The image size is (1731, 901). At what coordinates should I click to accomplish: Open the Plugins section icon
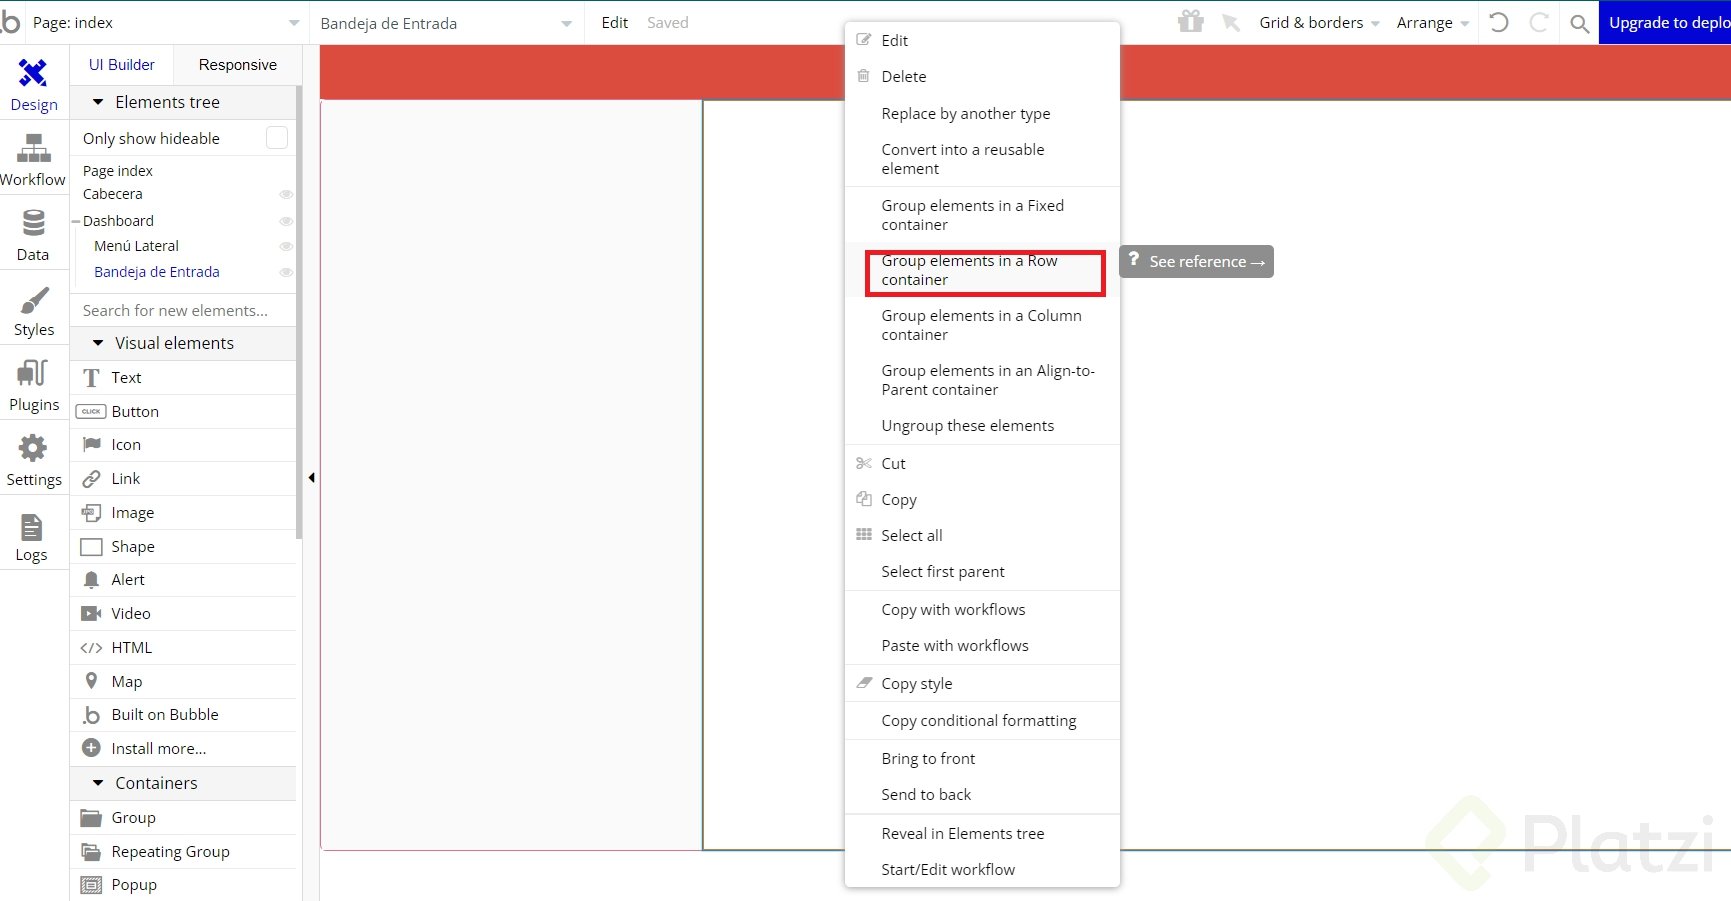[33, 373]
